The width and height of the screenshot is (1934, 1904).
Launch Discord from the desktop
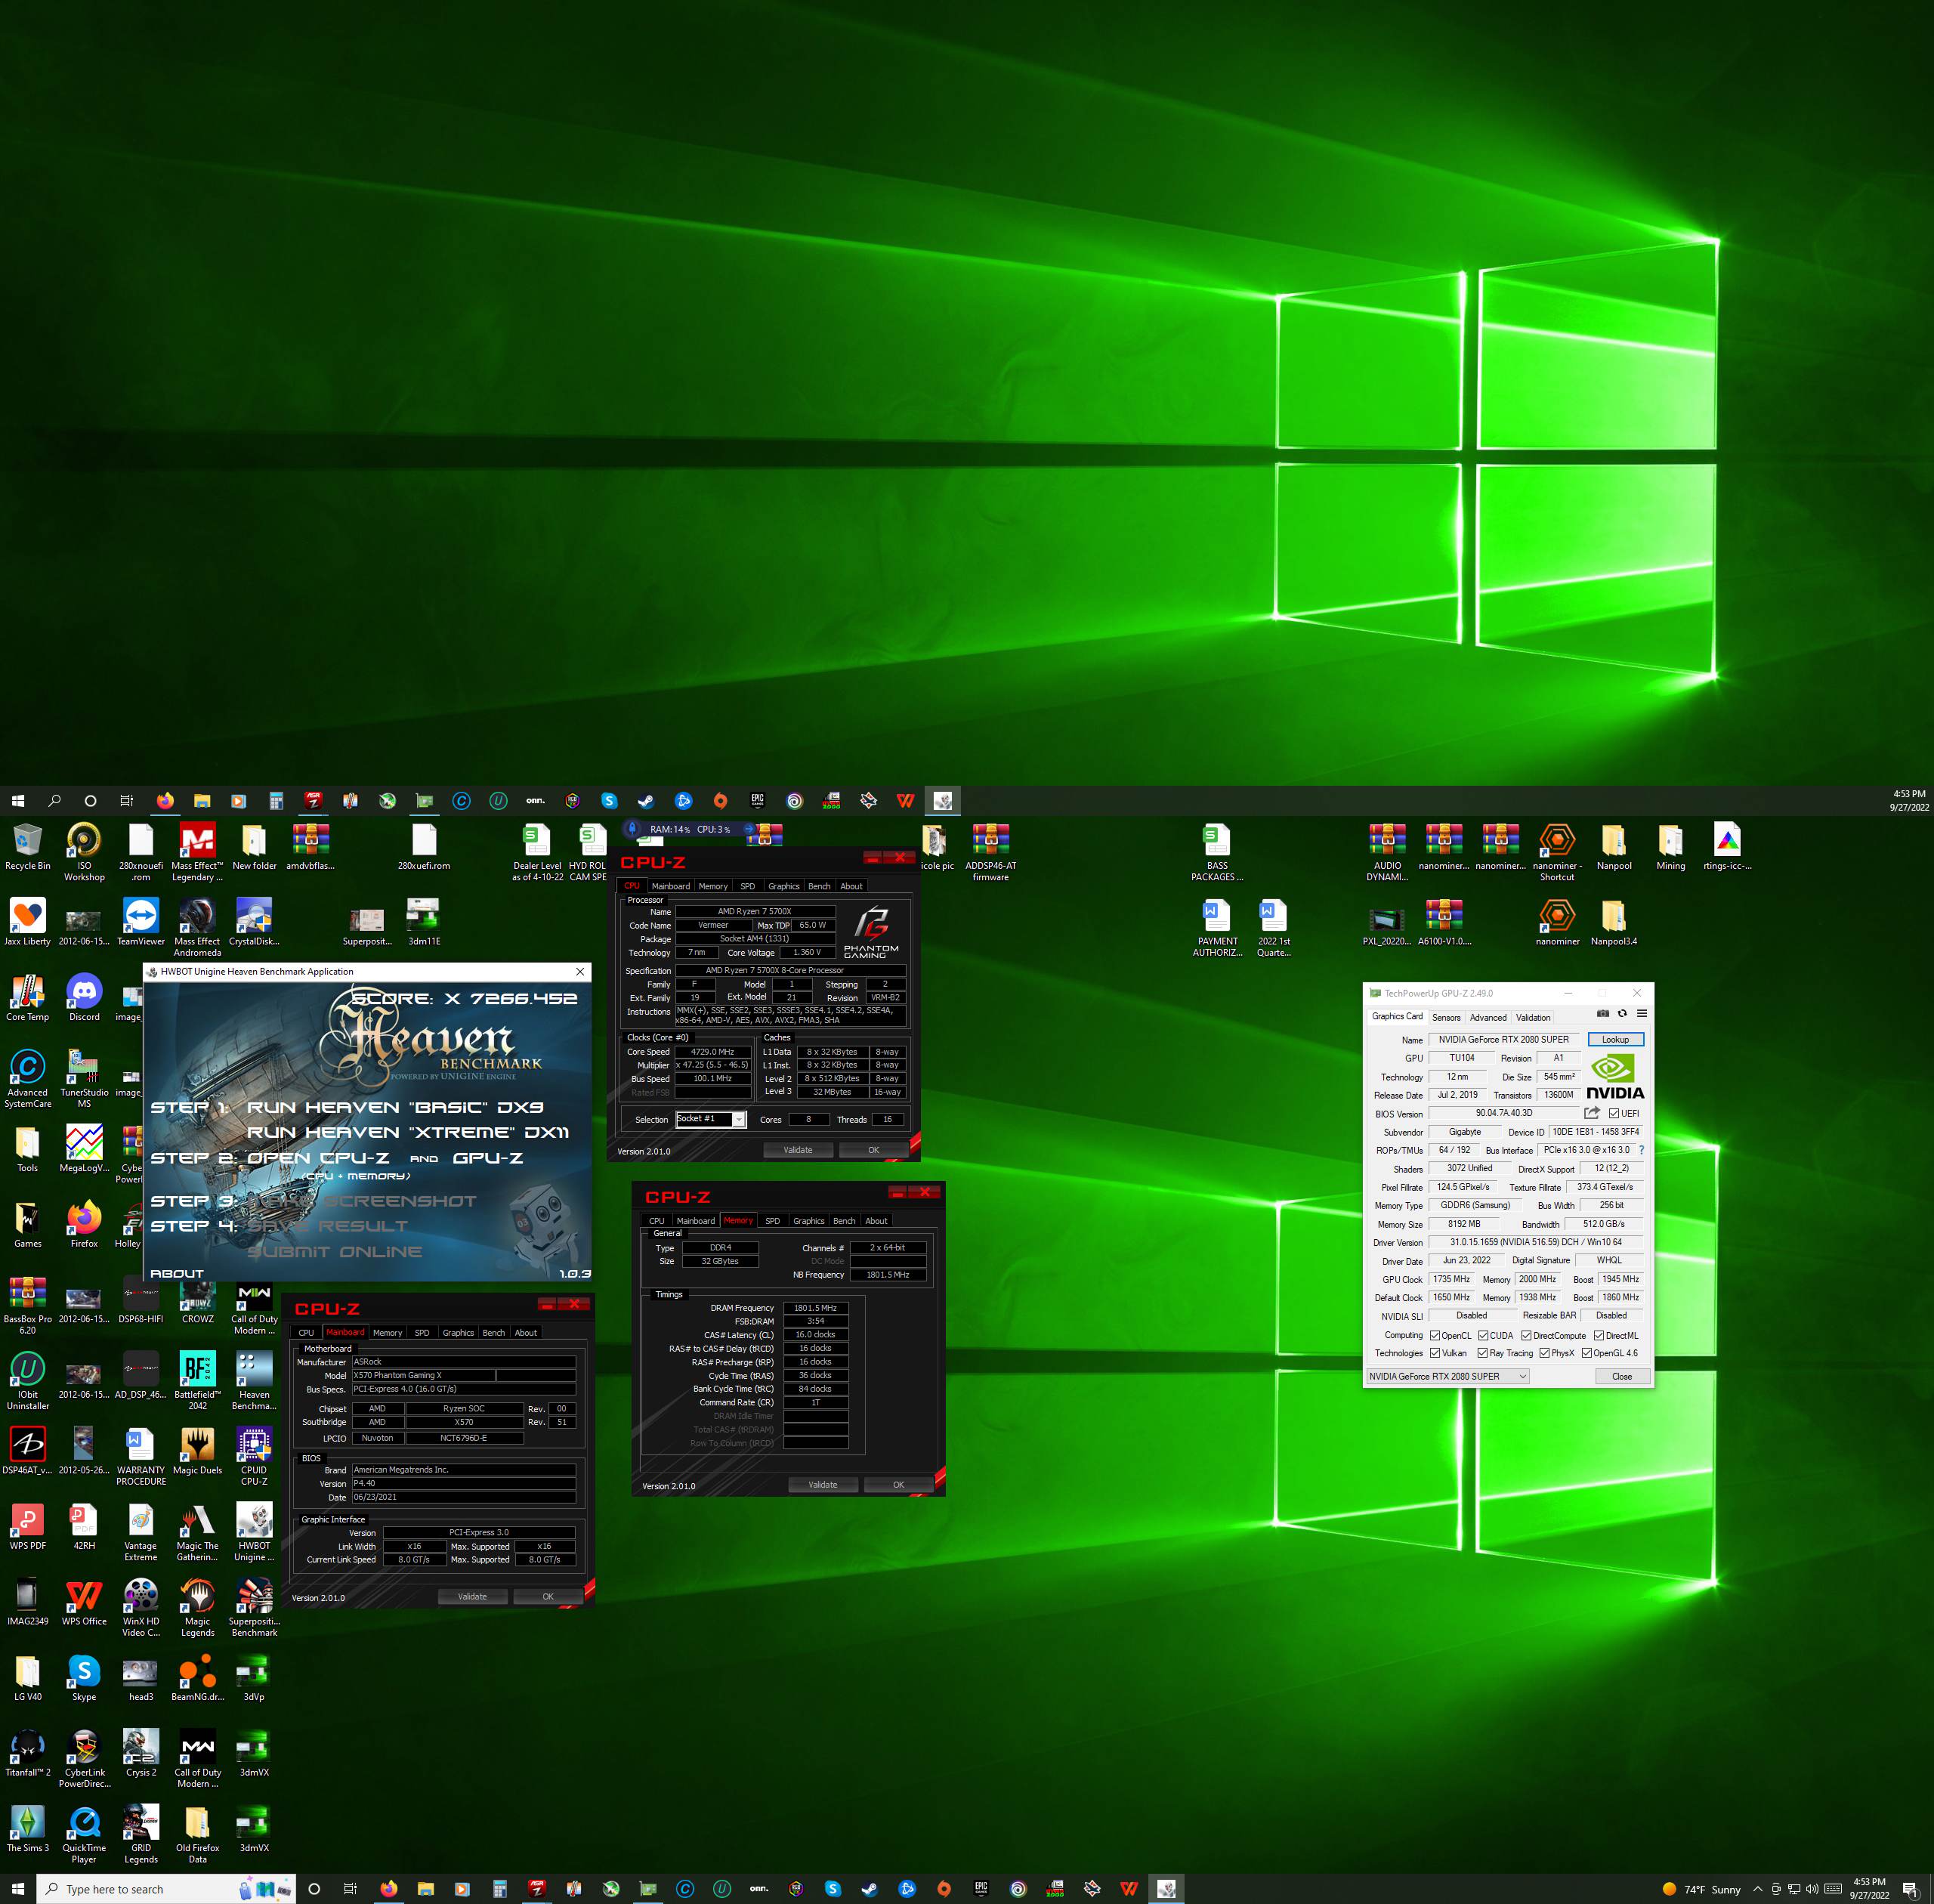(84, 997)
